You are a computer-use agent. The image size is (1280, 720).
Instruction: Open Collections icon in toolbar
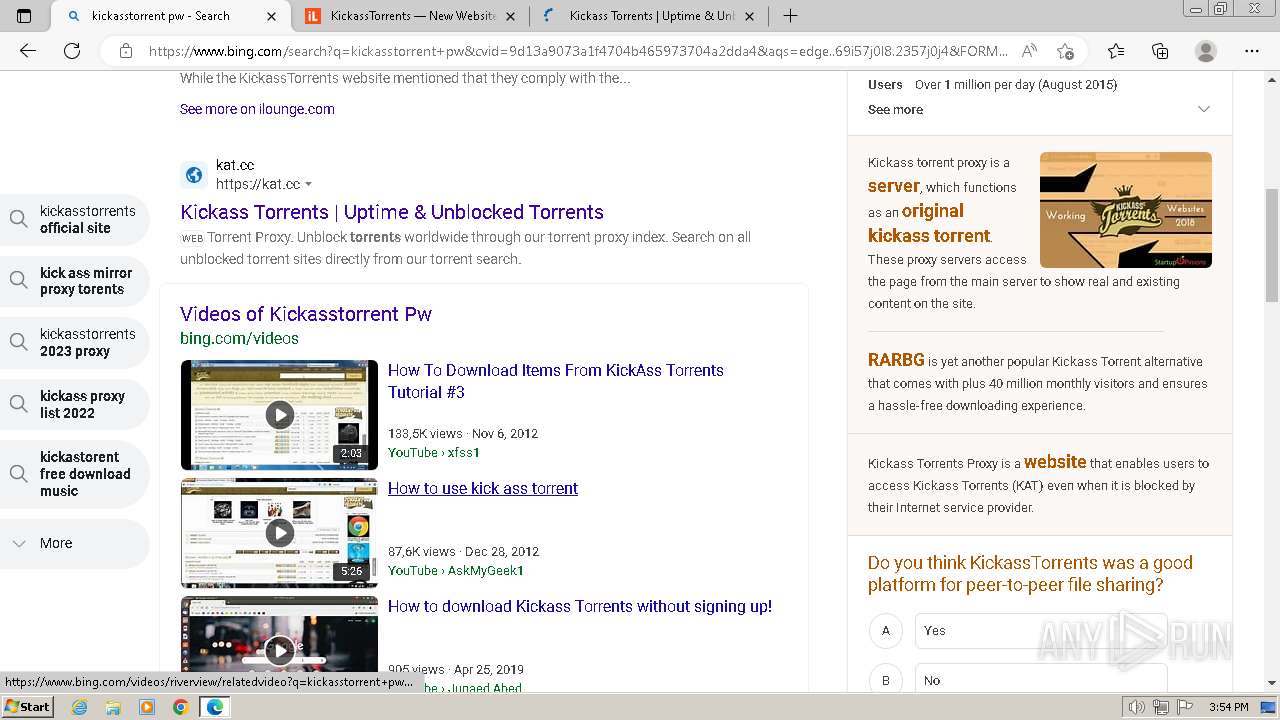tap(1160, 51)
